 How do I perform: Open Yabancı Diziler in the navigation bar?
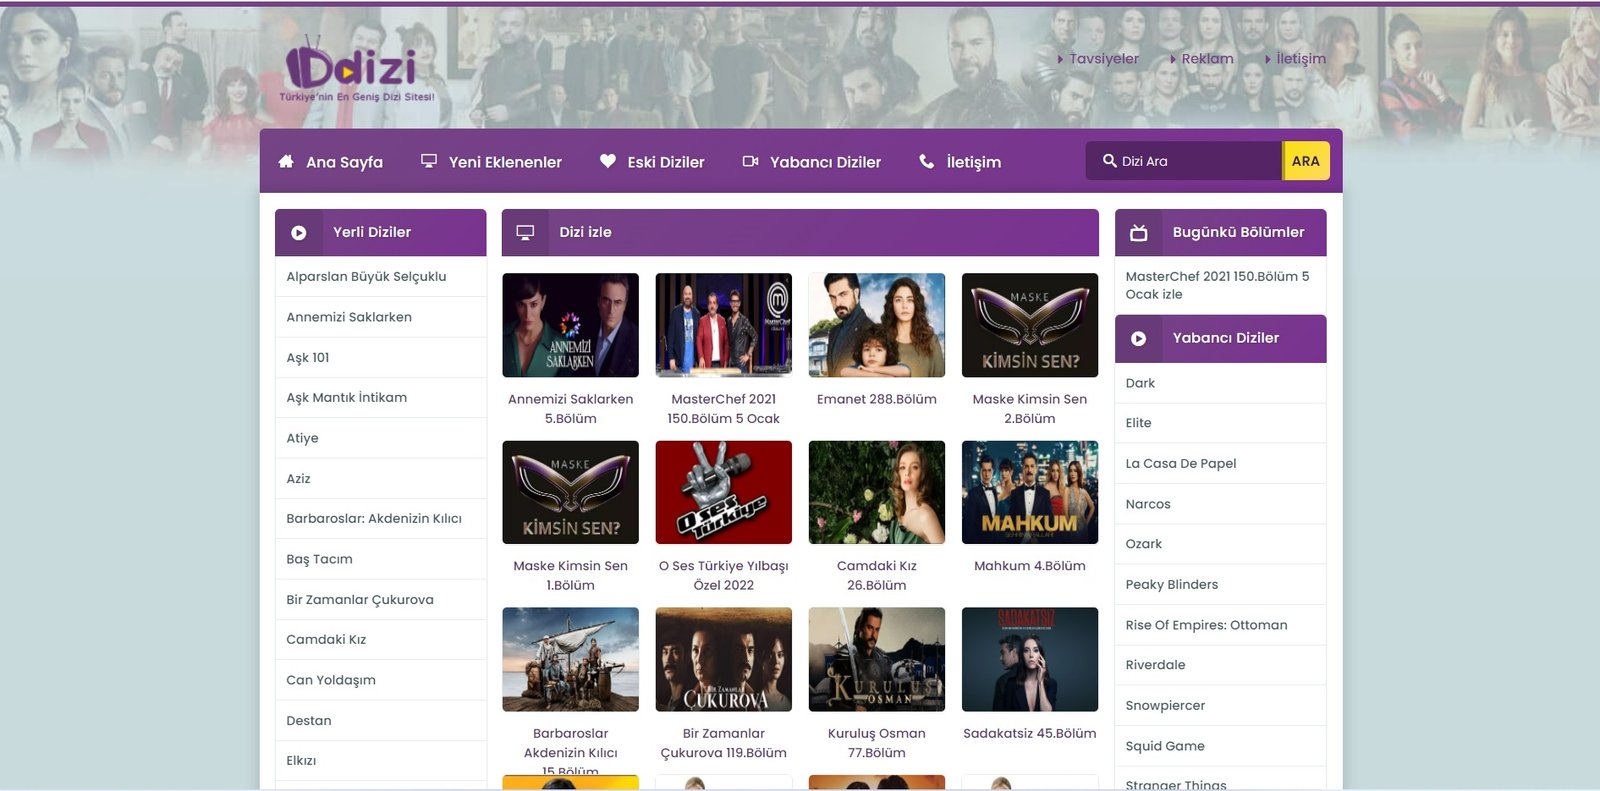click(825, 162)
